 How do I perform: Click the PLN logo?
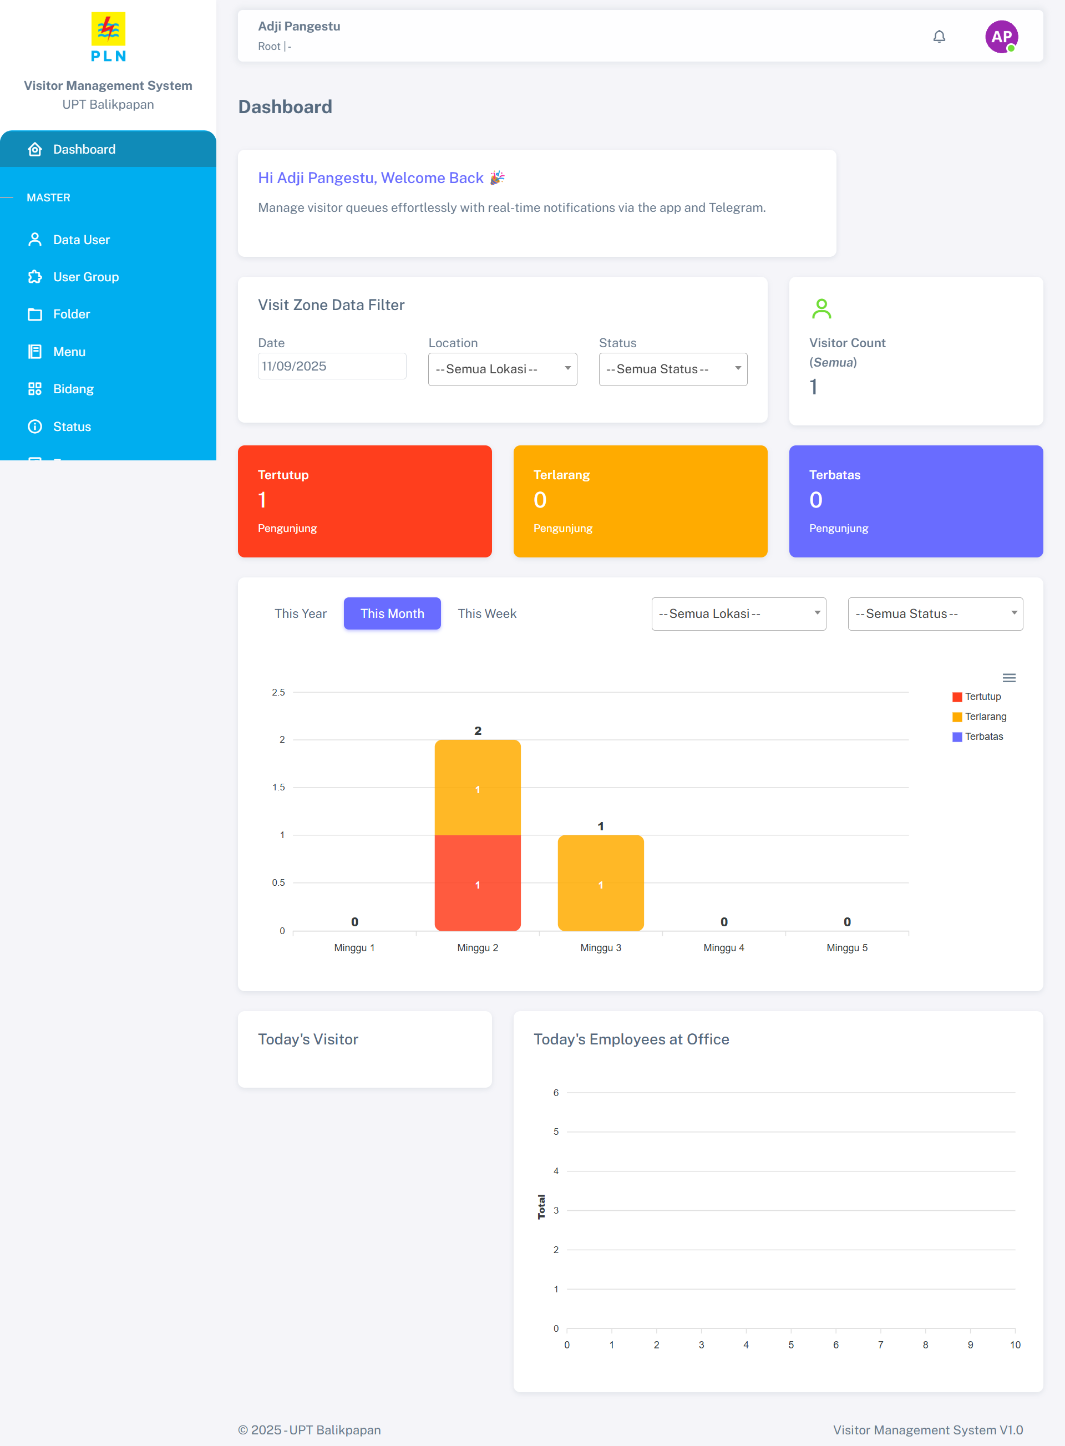coord(108,37)
